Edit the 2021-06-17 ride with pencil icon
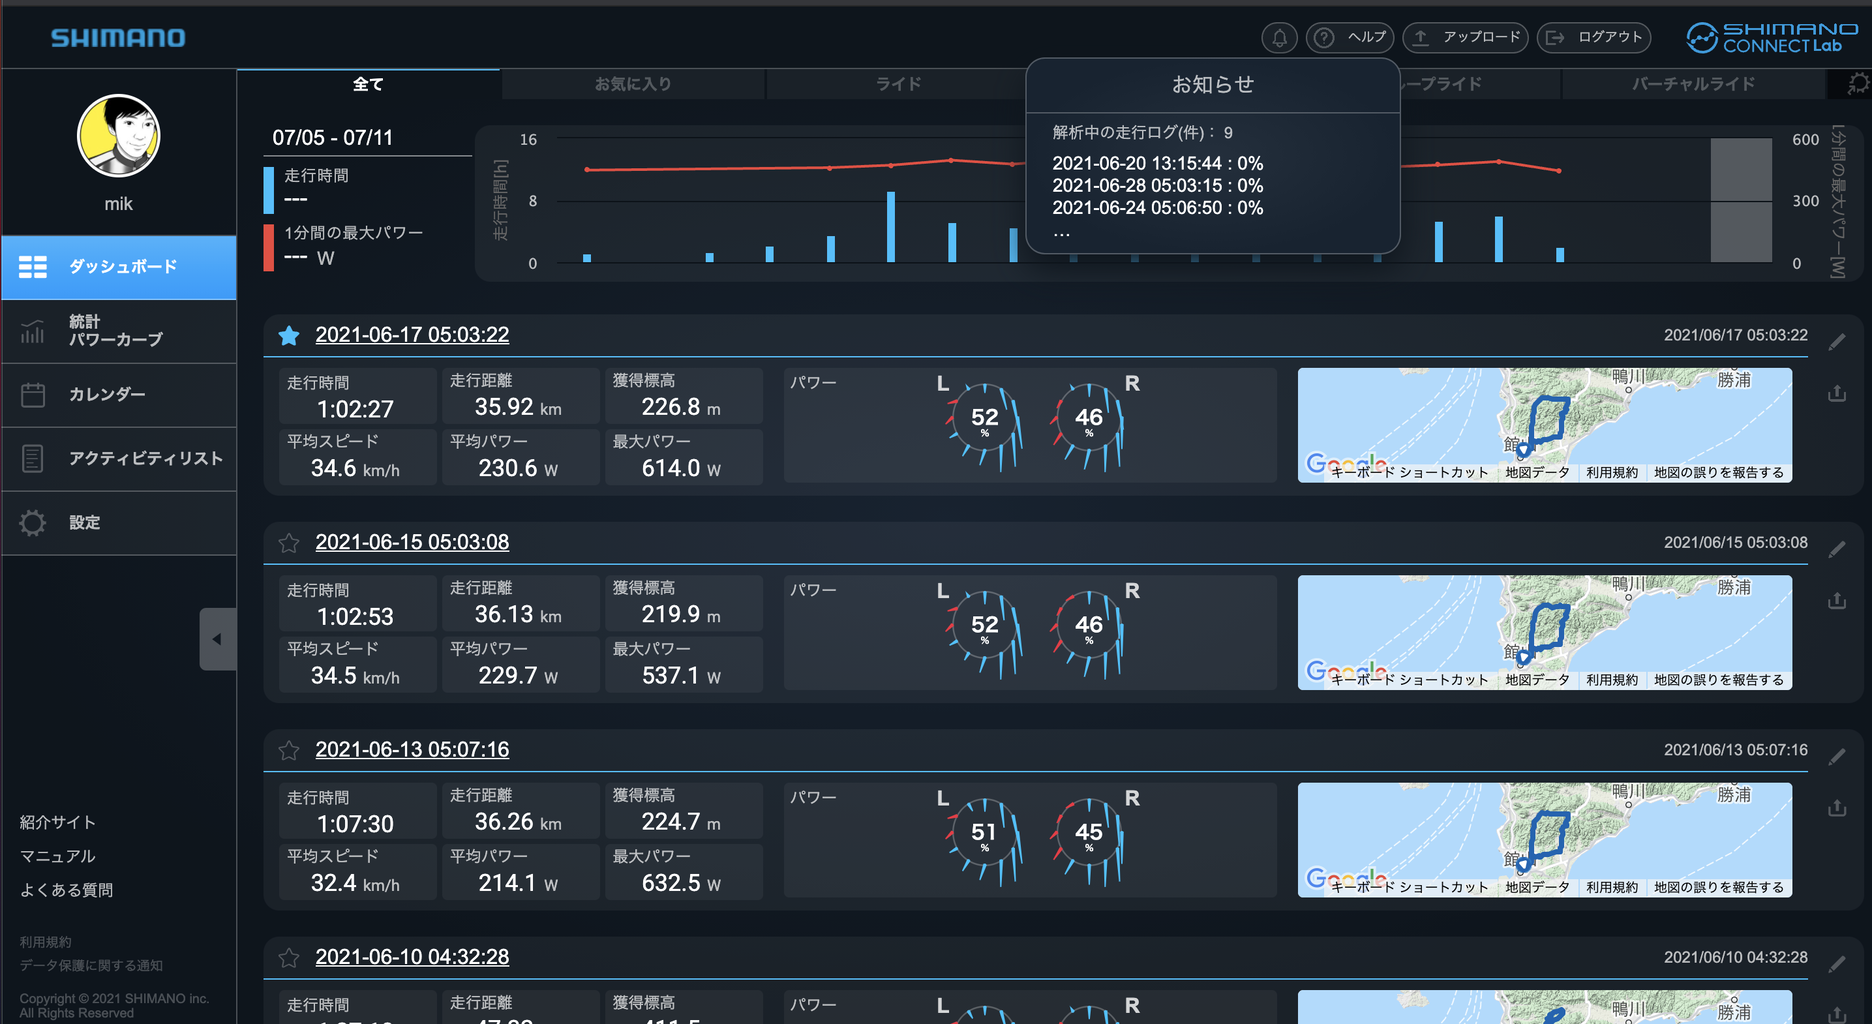Image resolution: width=1872 pixels, height=1024 pixels. coord(1837,342)
